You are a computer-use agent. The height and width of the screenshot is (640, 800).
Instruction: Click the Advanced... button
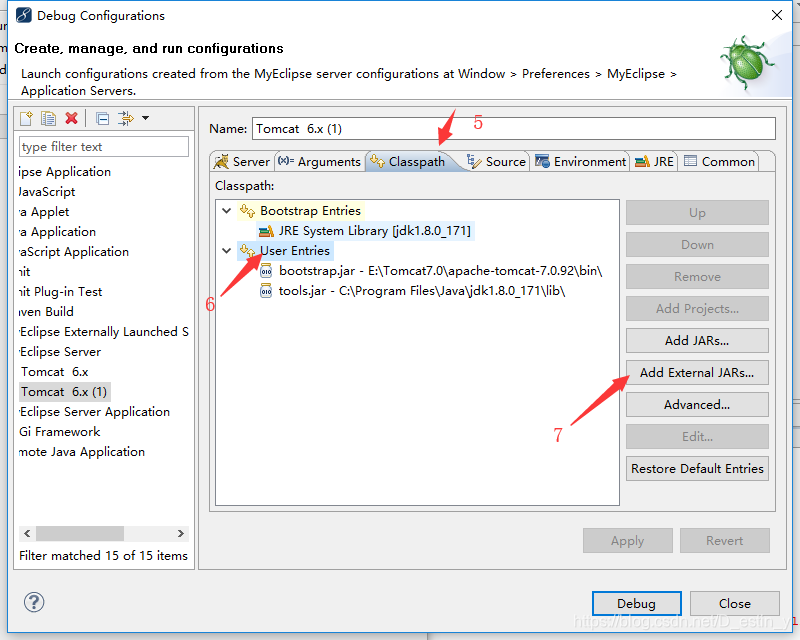click(x=697, y=405)
